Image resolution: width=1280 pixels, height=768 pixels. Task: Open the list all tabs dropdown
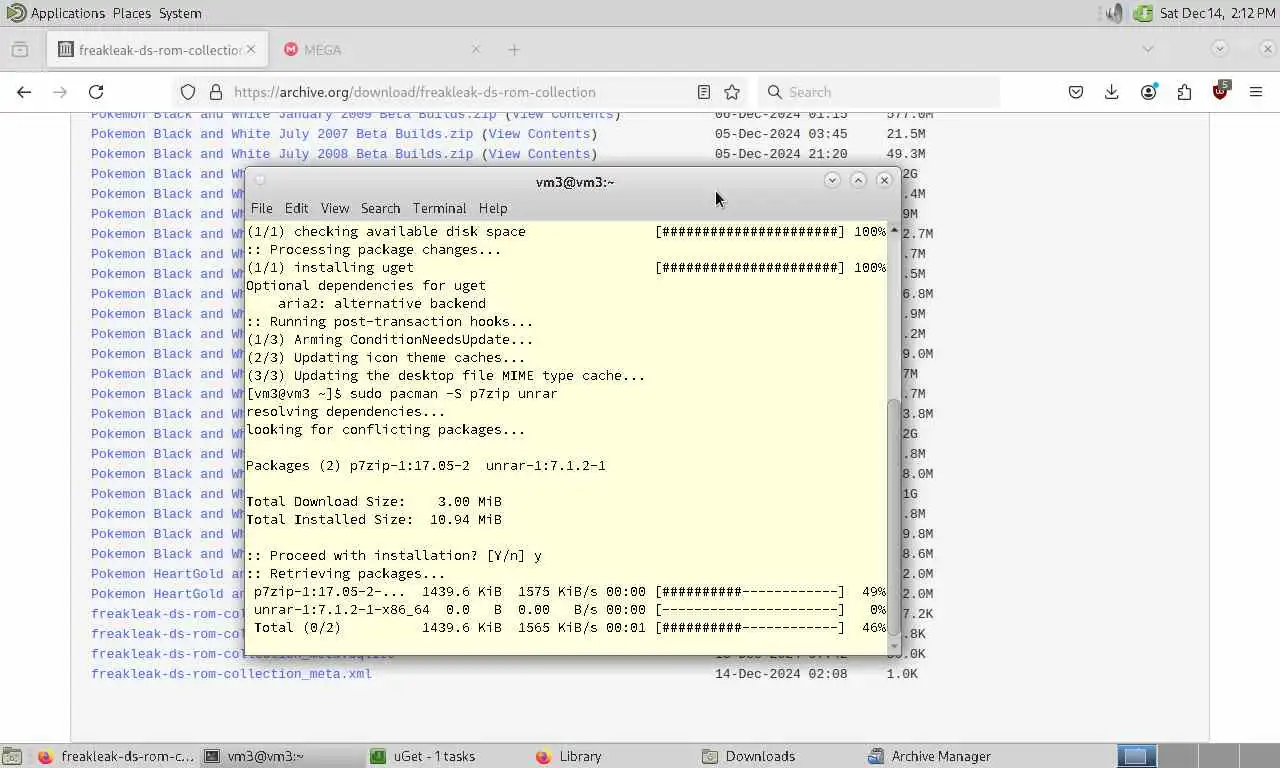(x=1148, y=49)
